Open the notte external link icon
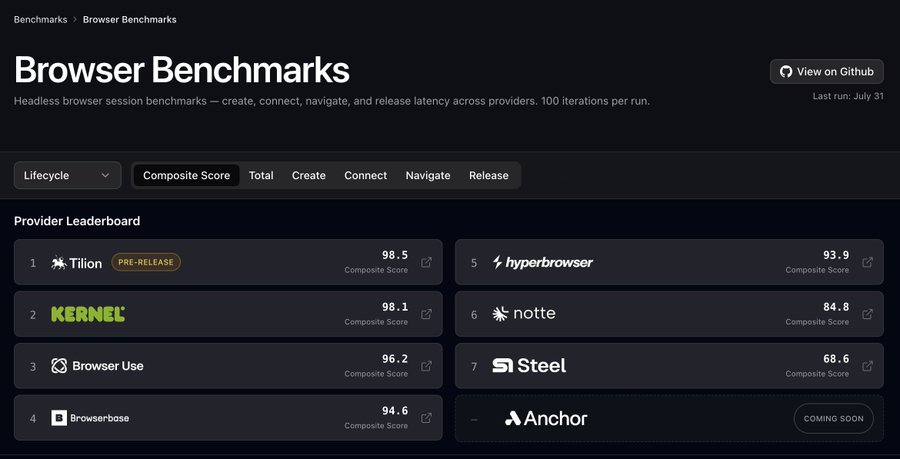Viewport: 900px width, 459px height. coord(867,314)
